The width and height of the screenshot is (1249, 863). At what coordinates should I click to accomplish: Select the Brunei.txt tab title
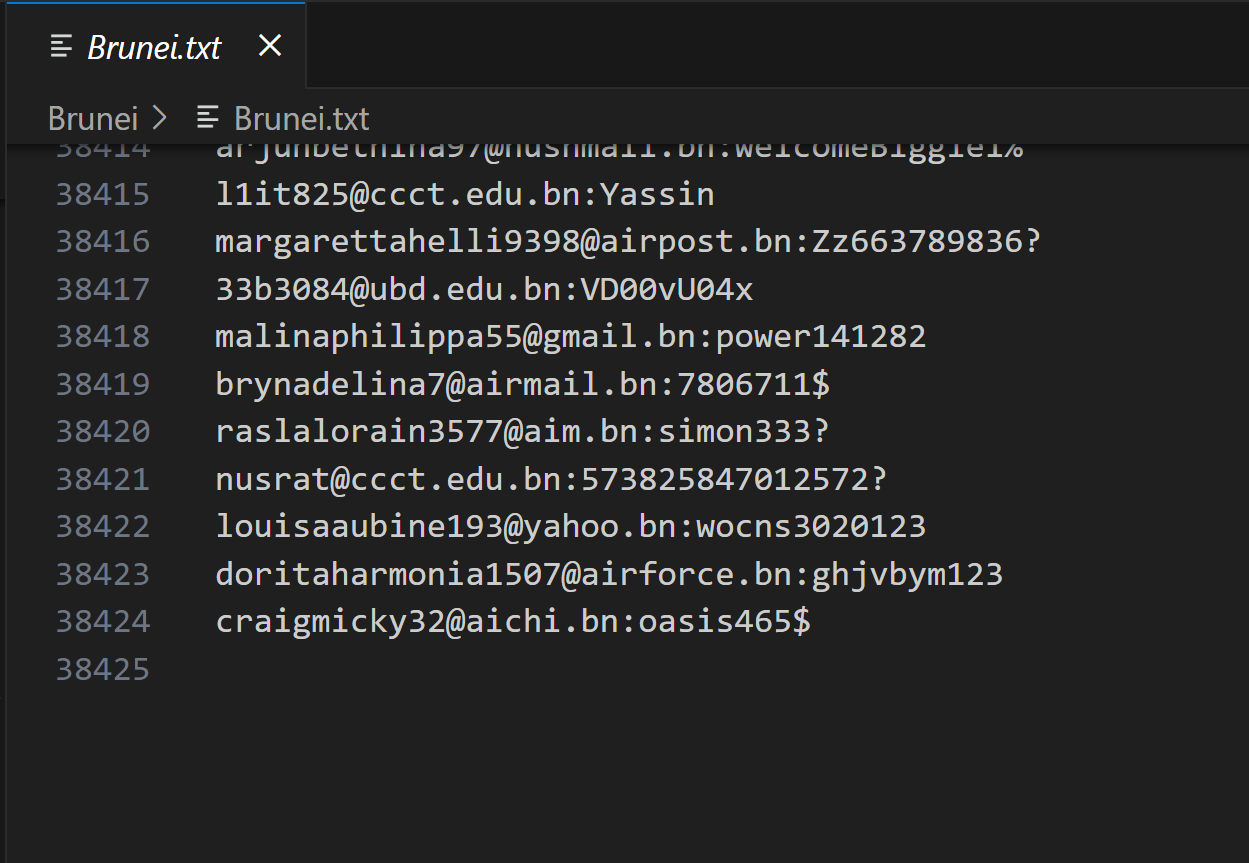point(154,47)
